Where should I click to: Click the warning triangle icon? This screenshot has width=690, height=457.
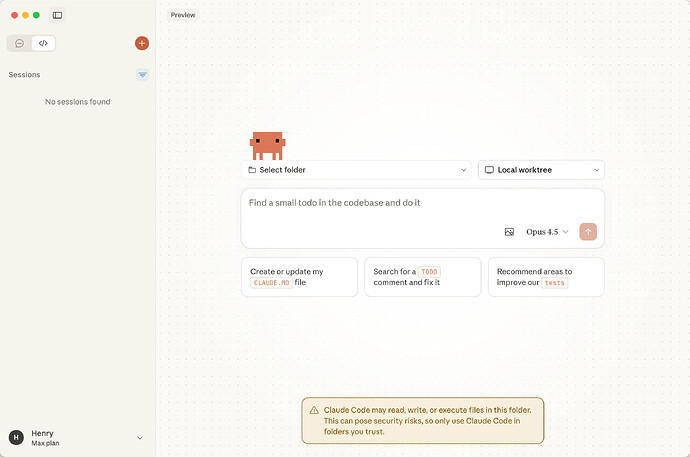[314, 410]
